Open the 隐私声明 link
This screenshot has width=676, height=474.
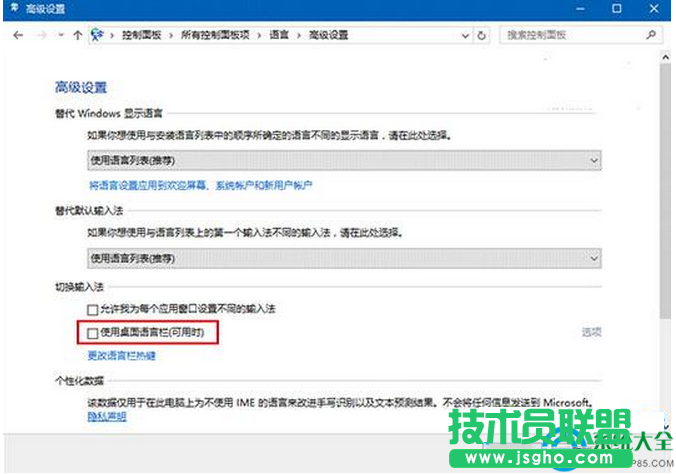pyautogui.click(x=106, y=416)
